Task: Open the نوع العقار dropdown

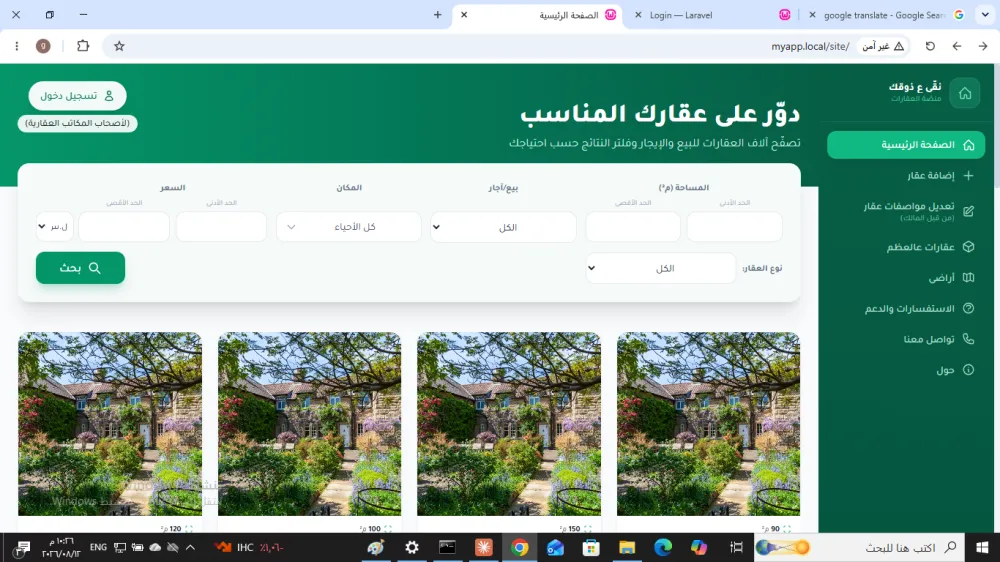Action: [x=661, y=269]
